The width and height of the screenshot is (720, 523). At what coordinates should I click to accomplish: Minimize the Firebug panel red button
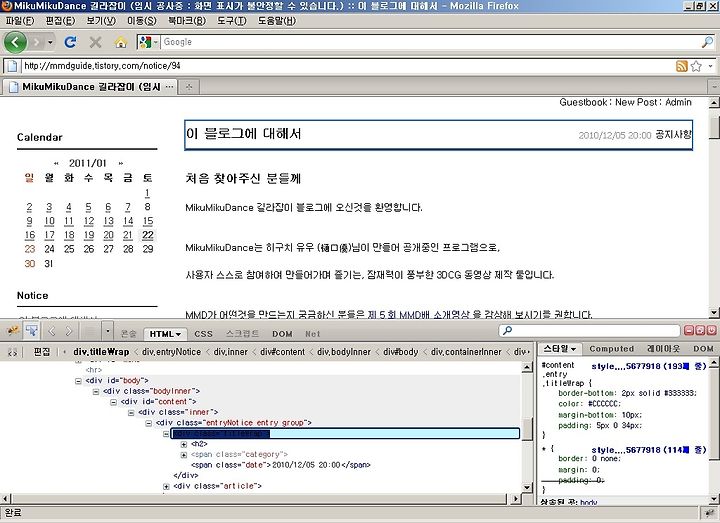tap(689, 330)
